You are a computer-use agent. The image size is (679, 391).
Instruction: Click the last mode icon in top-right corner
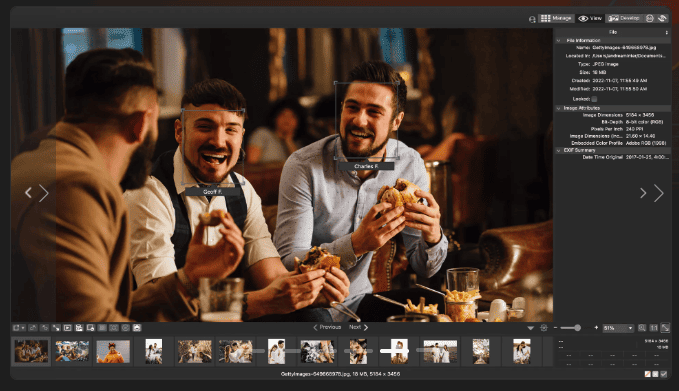point(662,18)
